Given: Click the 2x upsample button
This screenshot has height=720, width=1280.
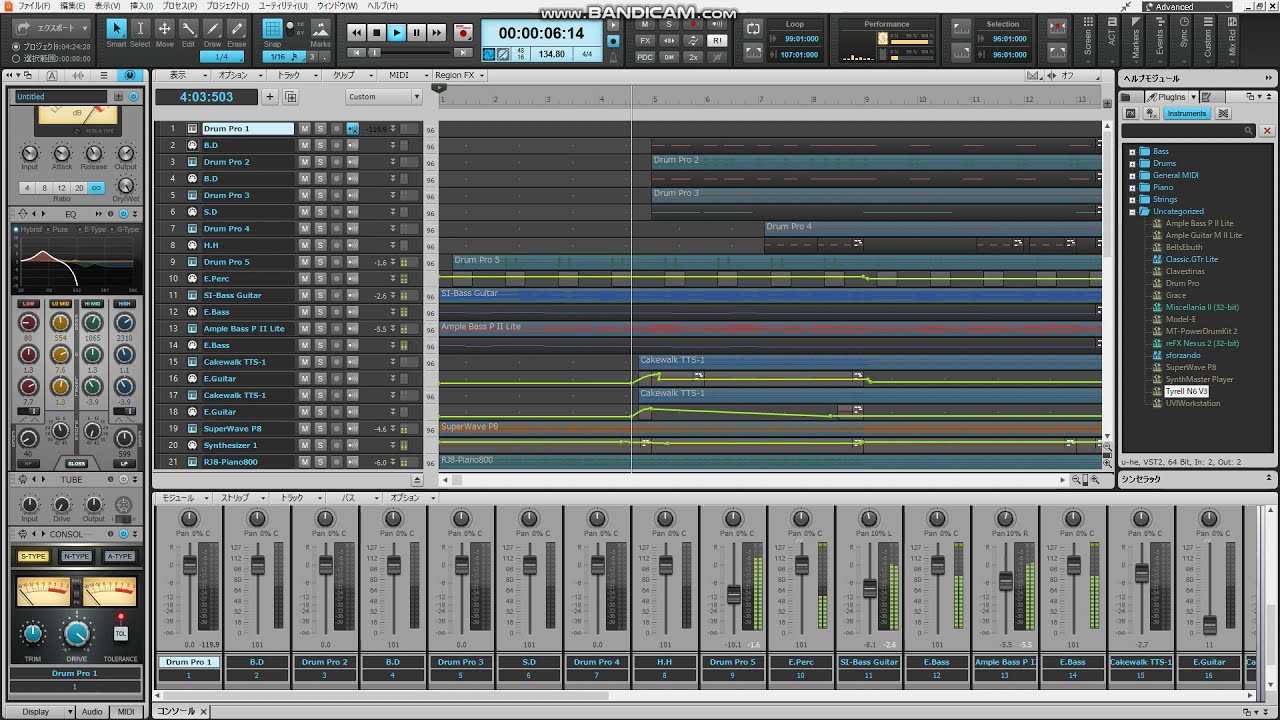Looking at the screenshot, I should point(693,57).
